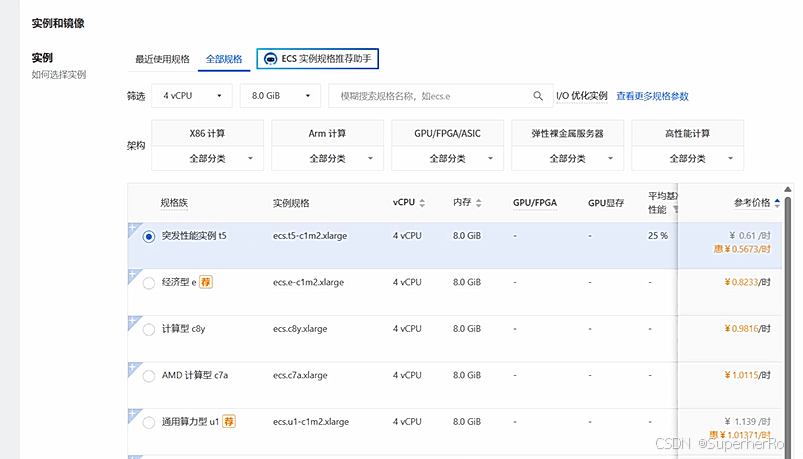Viewport: 803px width, 459px height.
Task: Click the ¥1.0115/时 price
Action: tap(747, 375)
